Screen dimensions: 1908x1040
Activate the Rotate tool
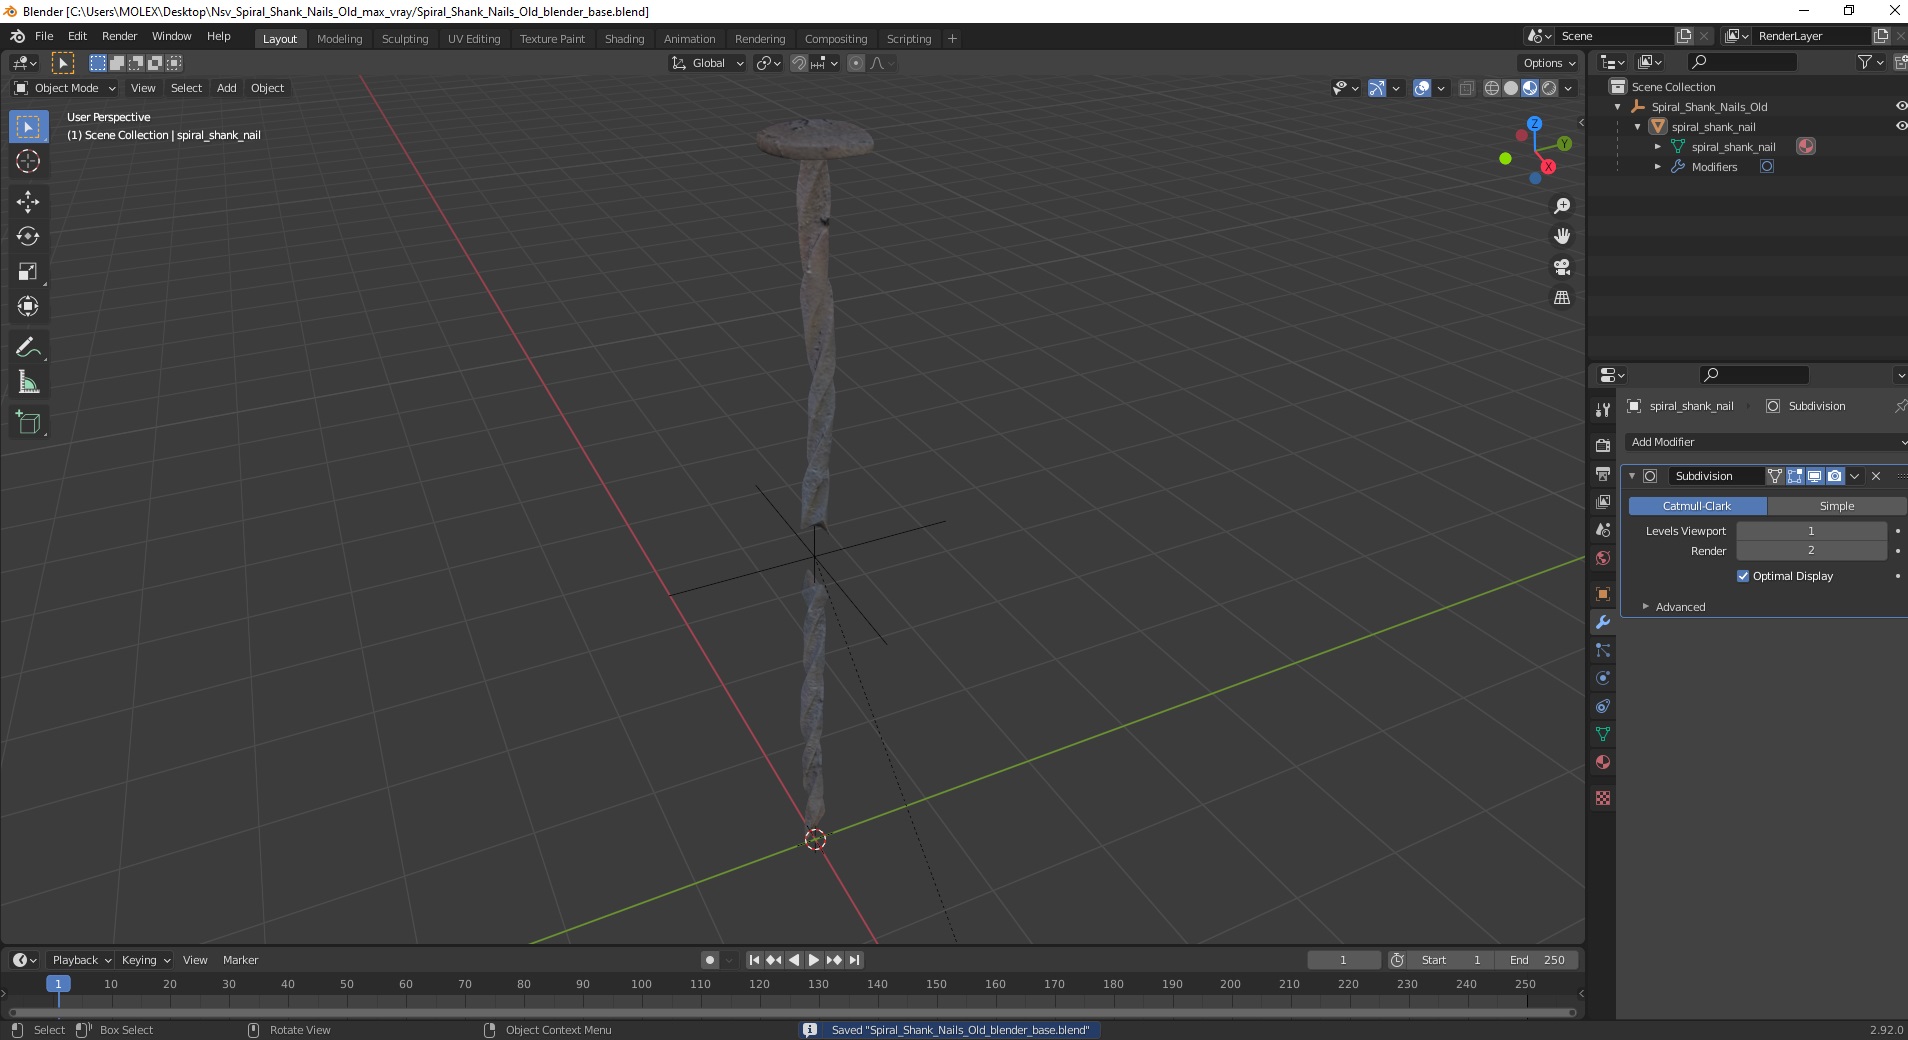[28, 237]
